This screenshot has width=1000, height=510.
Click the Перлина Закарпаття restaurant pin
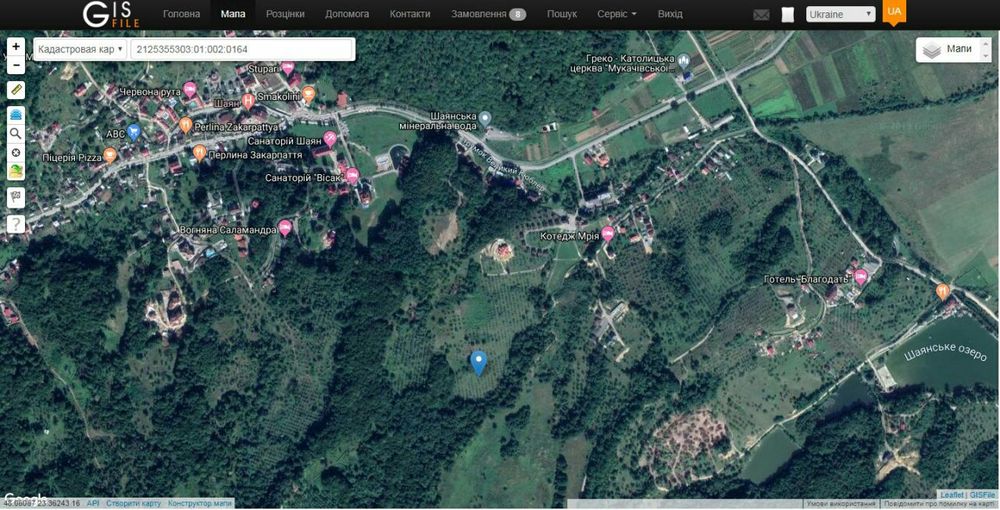(200, 153)
